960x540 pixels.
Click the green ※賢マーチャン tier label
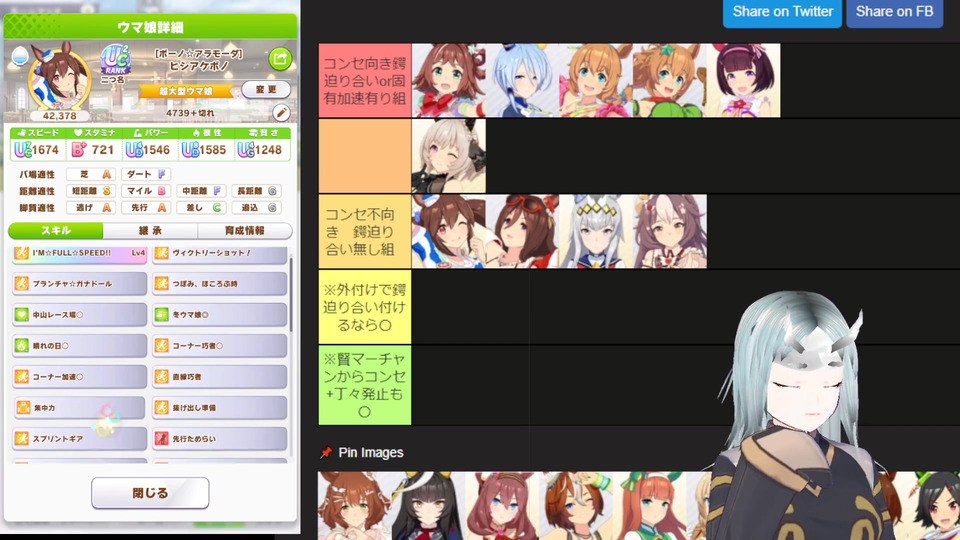[x=365, y=385]
